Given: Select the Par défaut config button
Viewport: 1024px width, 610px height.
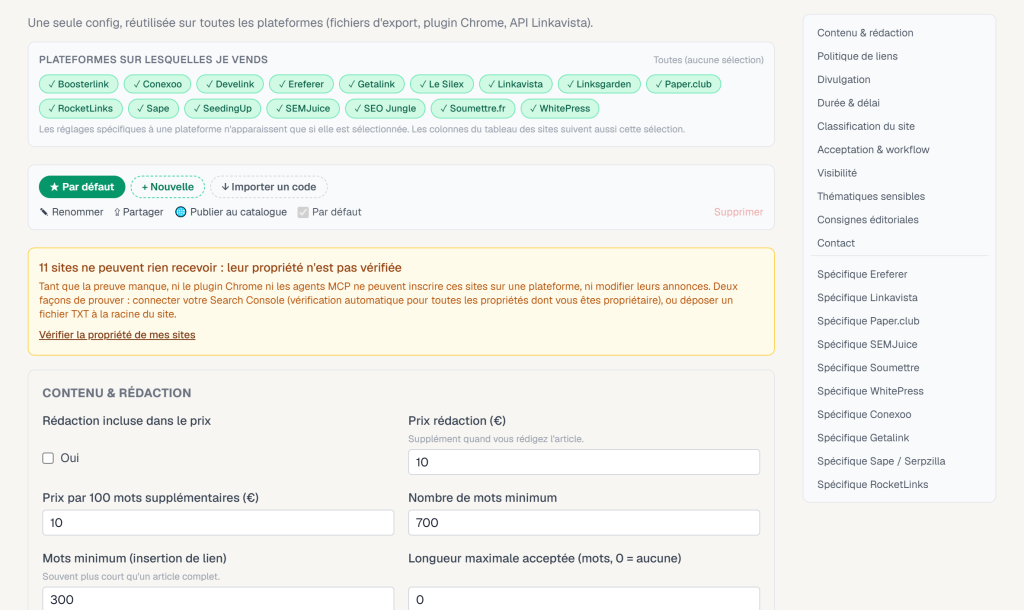Looking at the screenshot, I should (x=82, y=187).
